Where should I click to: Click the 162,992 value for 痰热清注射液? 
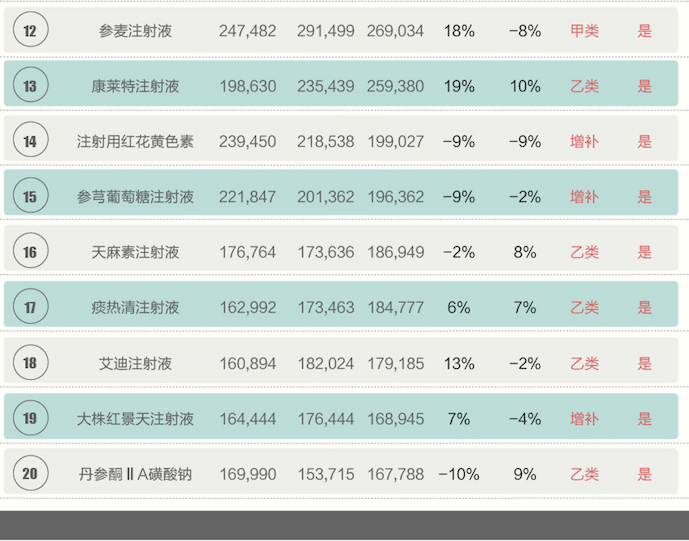(248, 307)
